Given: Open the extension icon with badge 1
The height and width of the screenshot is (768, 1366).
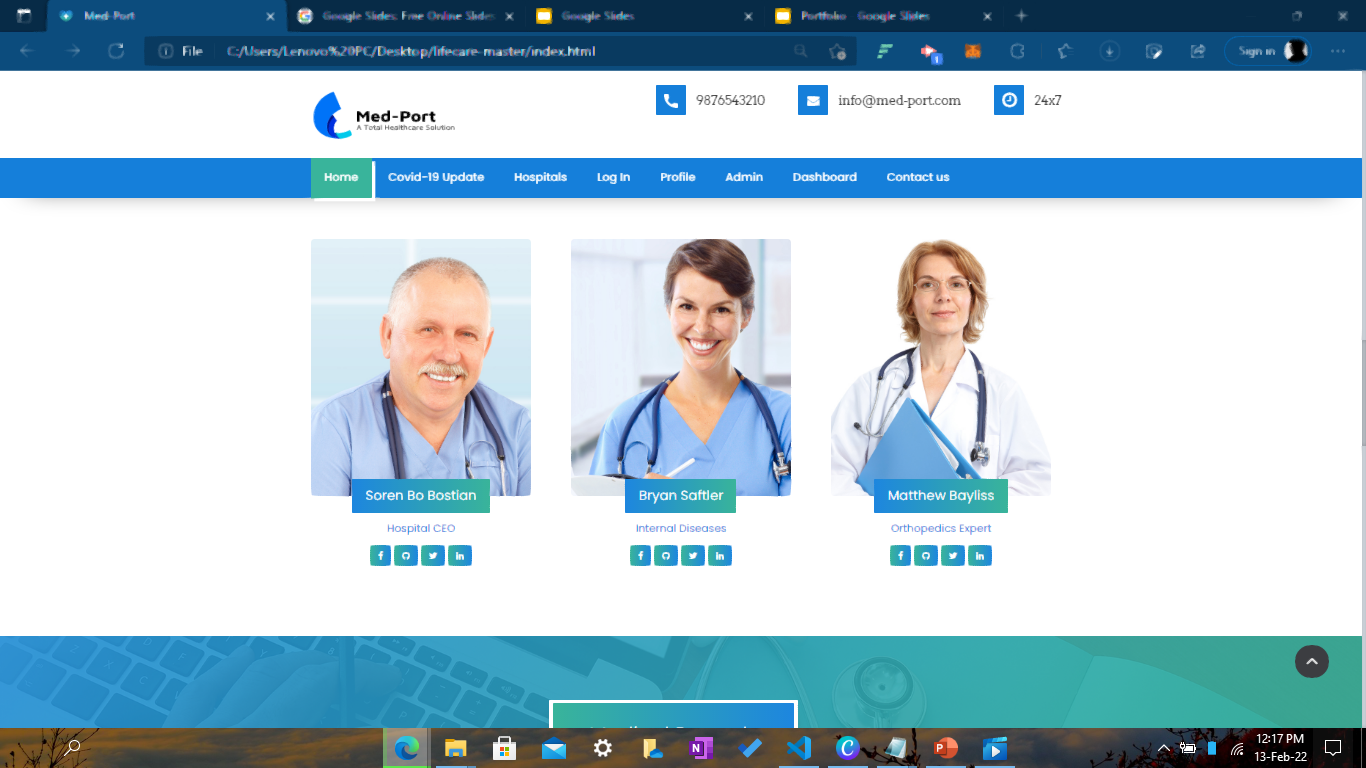Looking at the screenshot, I should coord(929,53).
